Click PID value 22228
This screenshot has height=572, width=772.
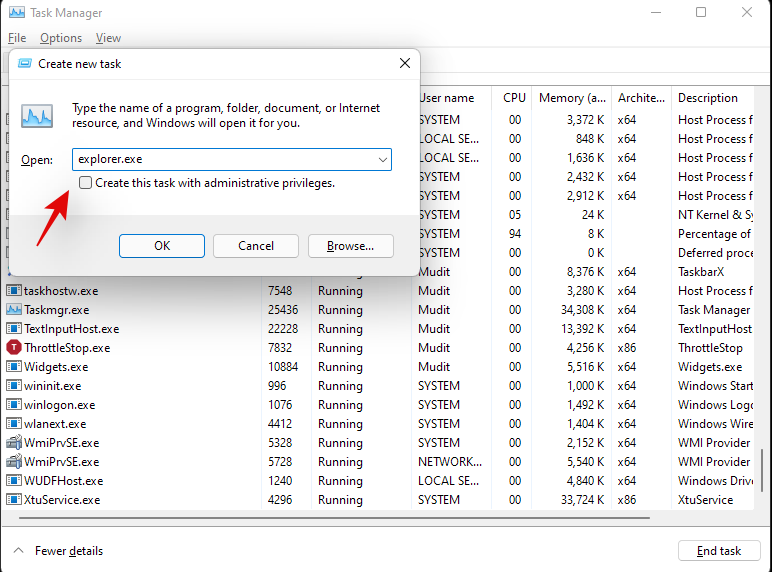pyautogui.click(x=283, y=328)
